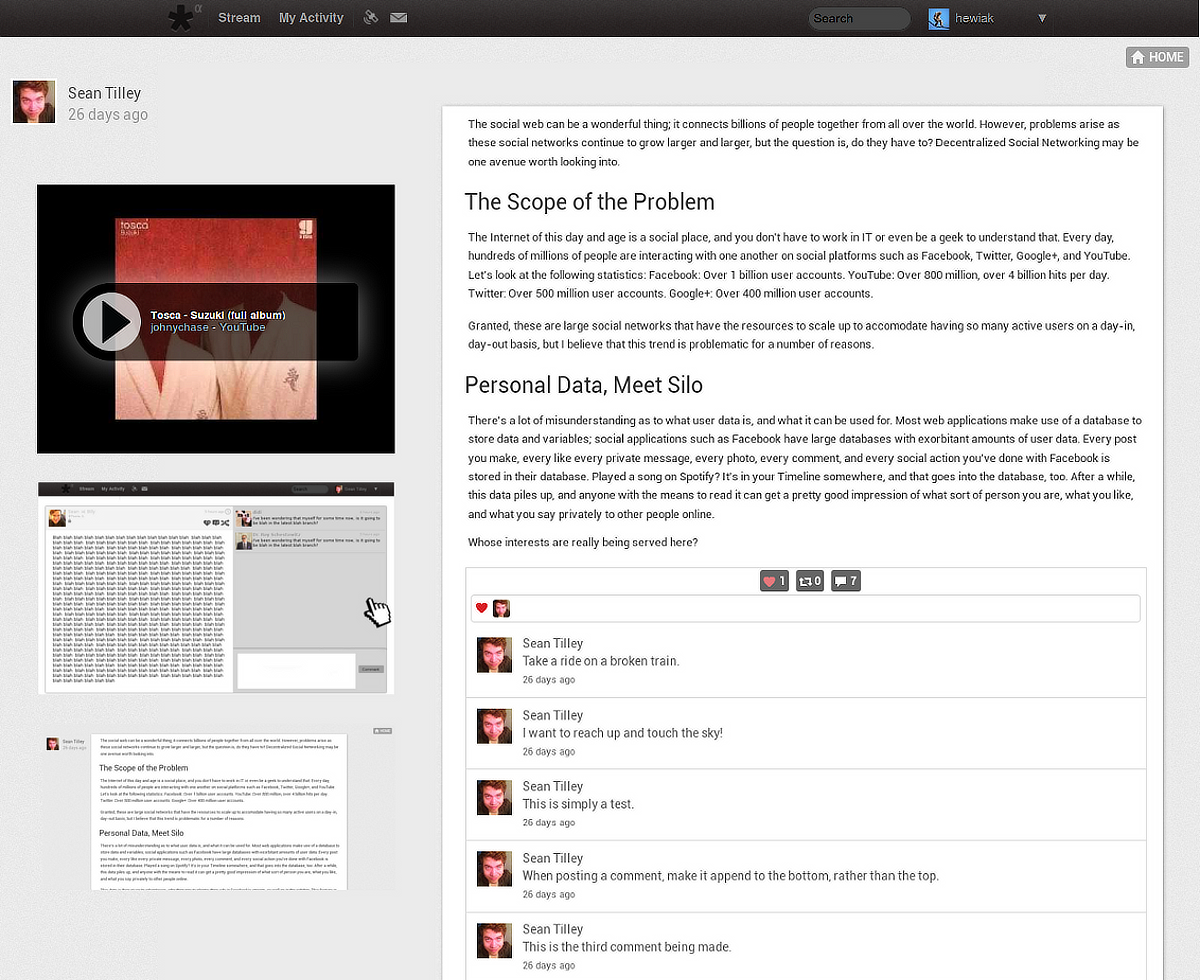The height and width of the screenshot is (980, 1200).
Task: Go to My Activity
Action: pos(311,18)
